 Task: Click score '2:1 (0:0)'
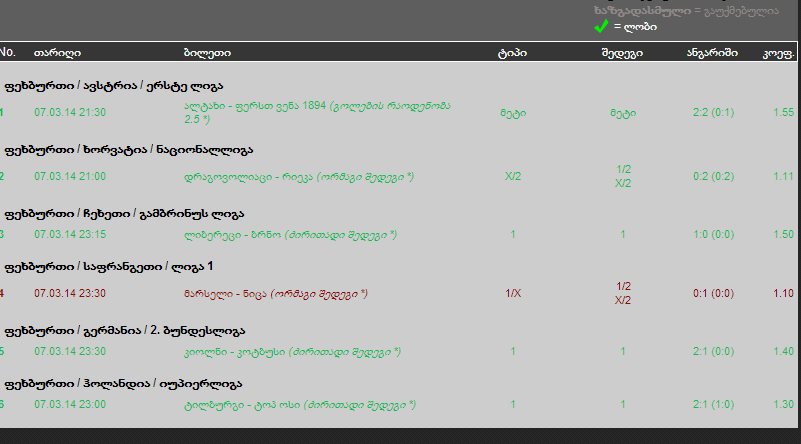pos(713,352)
